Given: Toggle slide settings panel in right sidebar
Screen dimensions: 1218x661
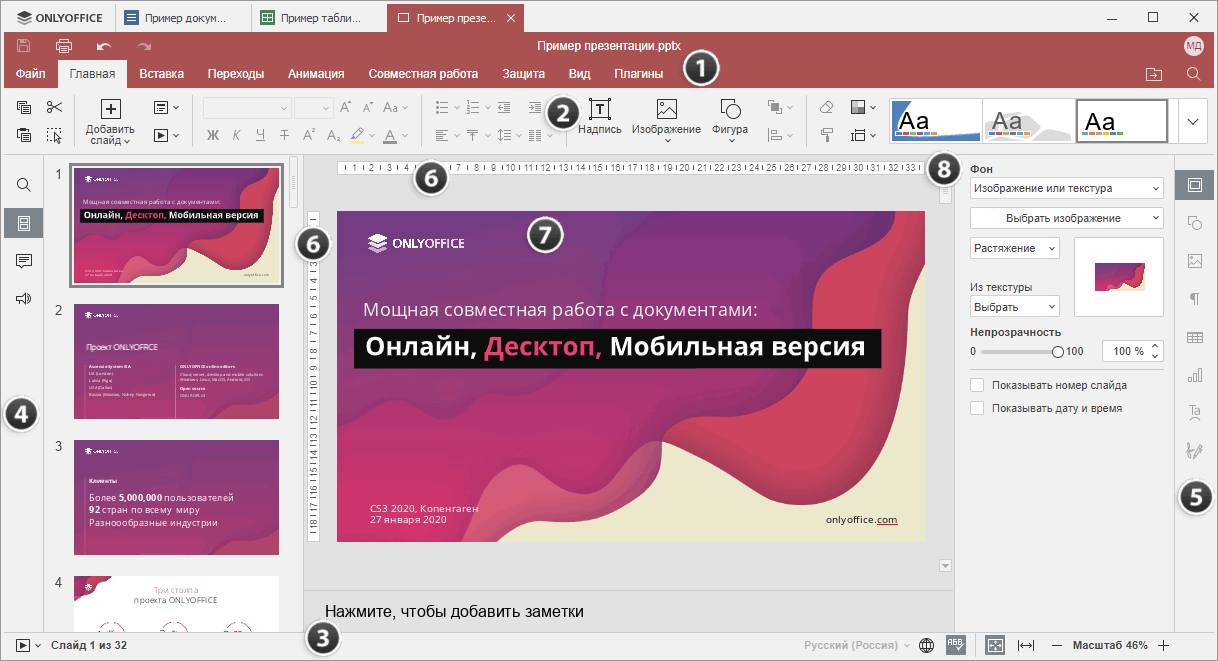Looking at the screenshot, I should [x=1194, y=185].
